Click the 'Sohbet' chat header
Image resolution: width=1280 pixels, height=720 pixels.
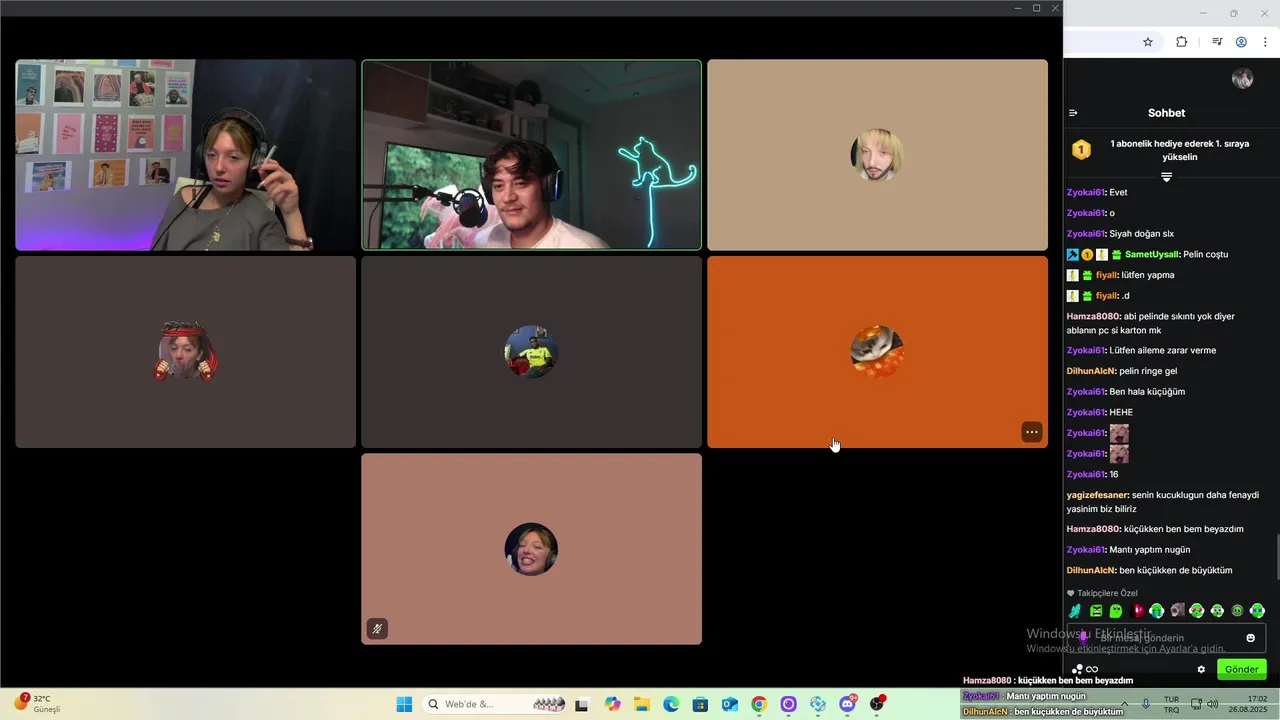(x=1166, y=113)
